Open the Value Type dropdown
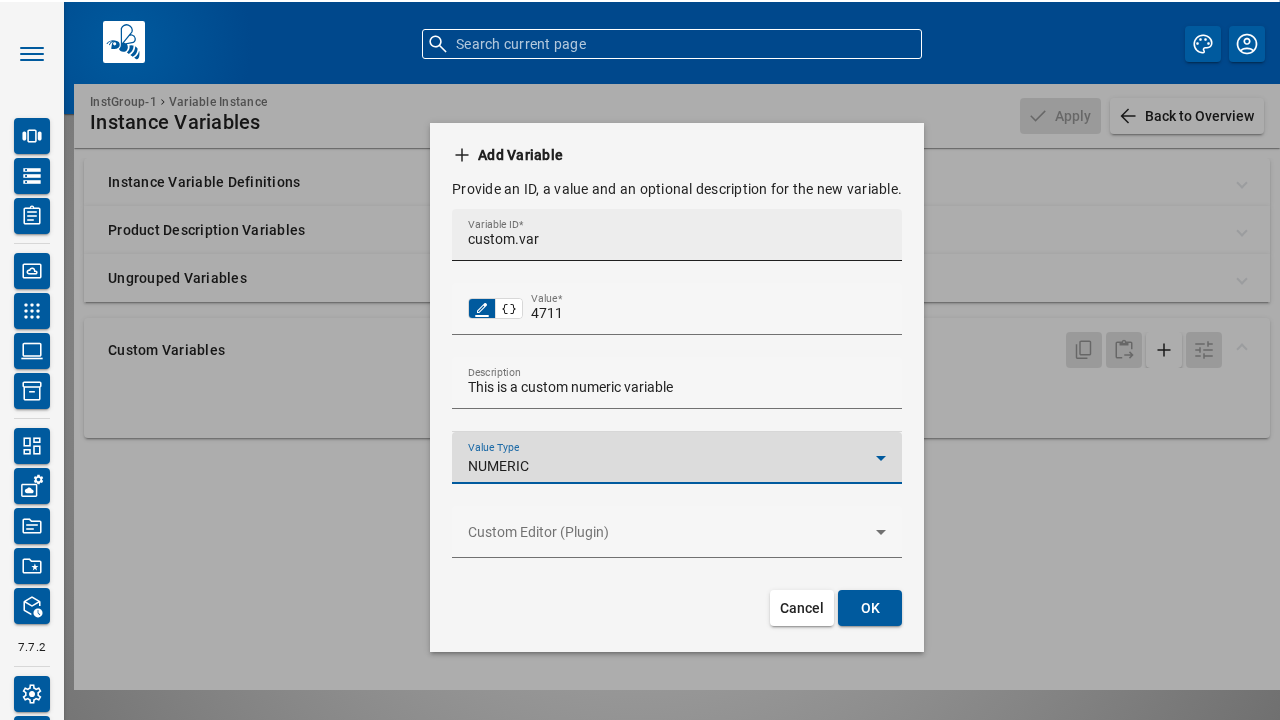1280x720 pixels. click(x=676, y=458)
